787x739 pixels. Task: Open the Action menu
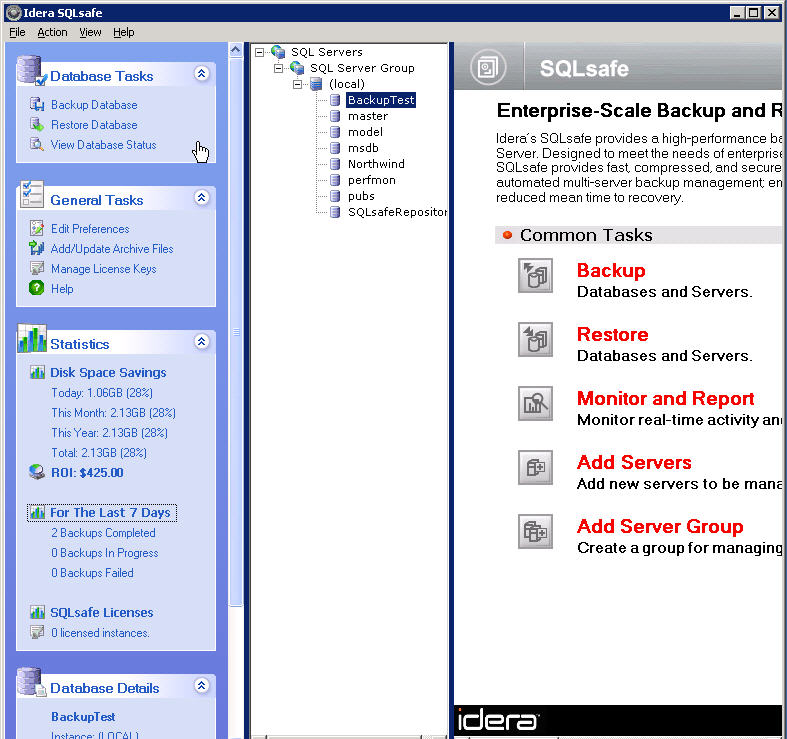click(52, 32)
